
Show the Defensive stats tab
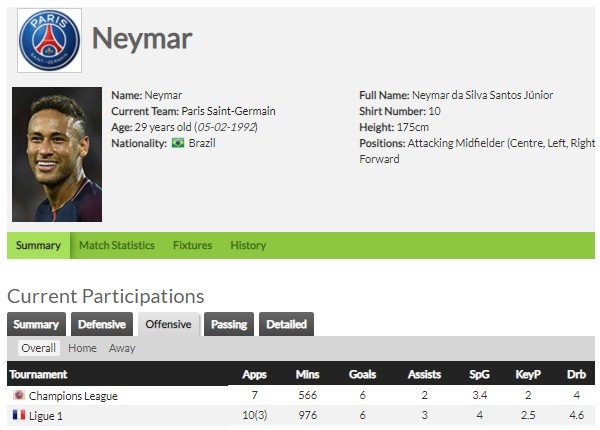(102, 324)
